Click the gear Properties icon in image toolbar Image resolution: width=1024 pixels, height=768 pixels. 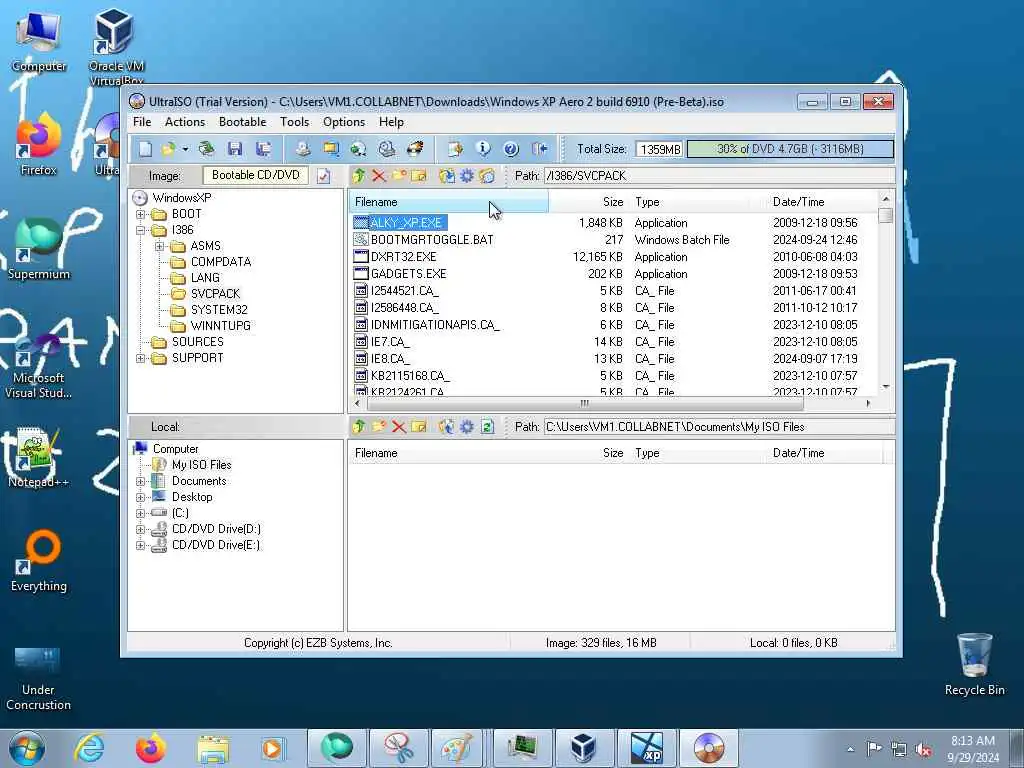tap(467, 176)
